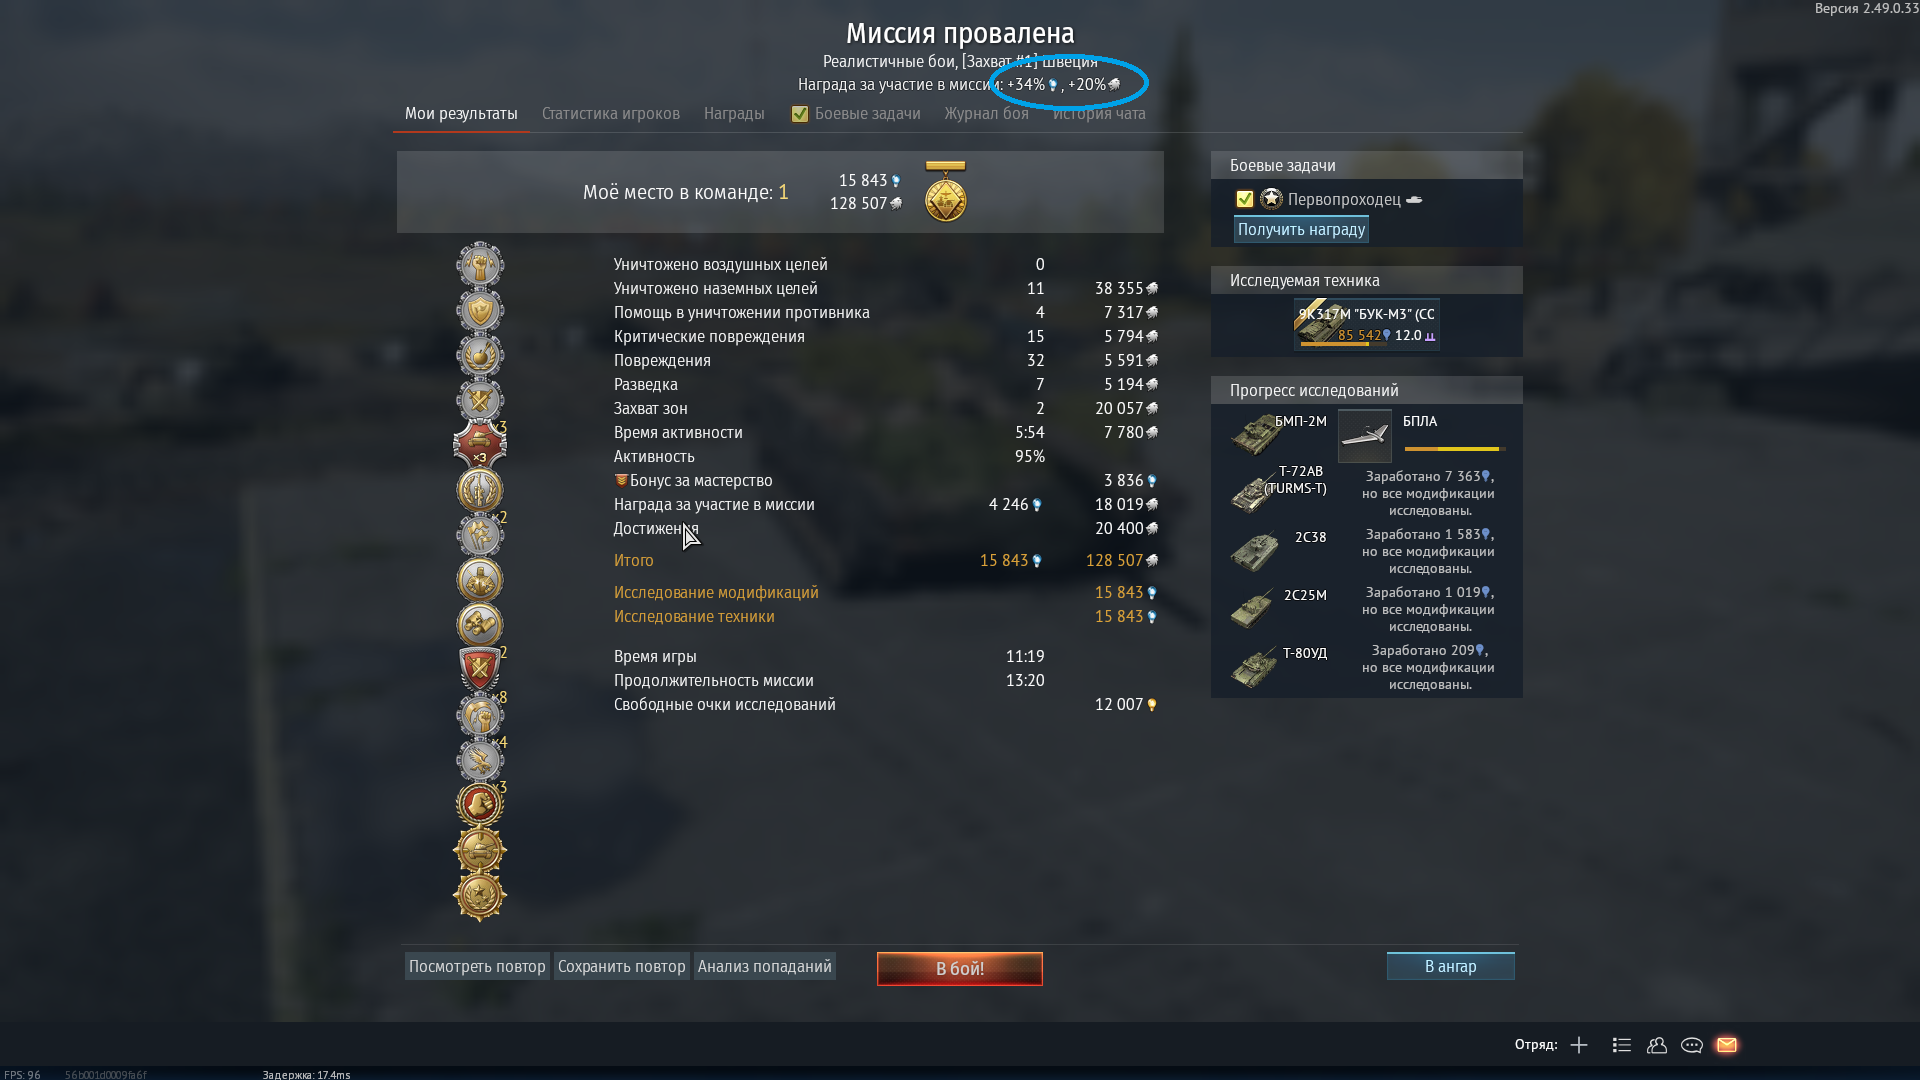Select the 9К317М БУК-М3 research vehicle card

pyautogui.click(x=1367, y=324)
